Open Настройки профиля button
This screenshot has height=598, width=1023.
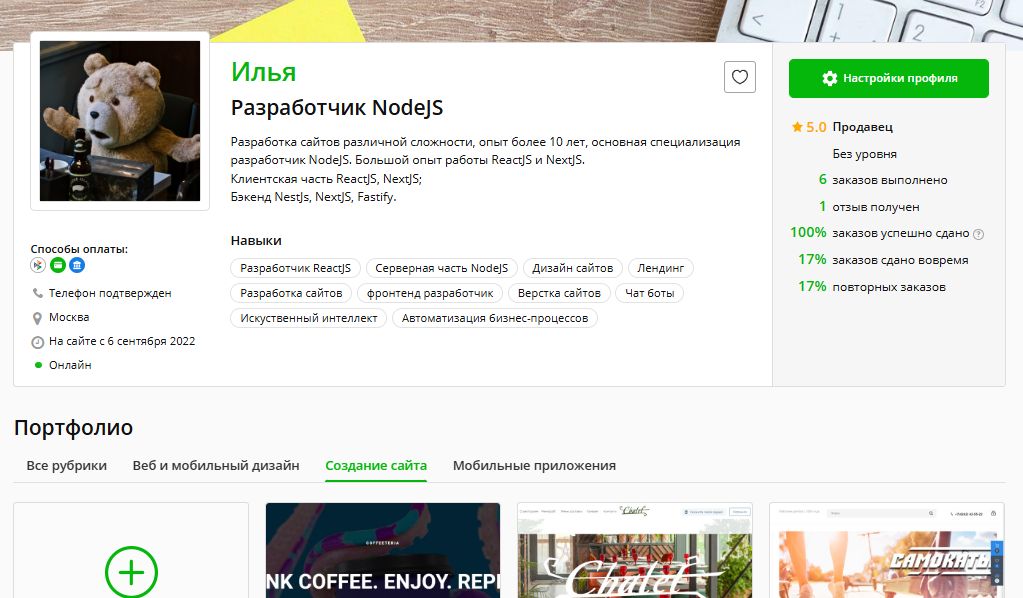889,78
